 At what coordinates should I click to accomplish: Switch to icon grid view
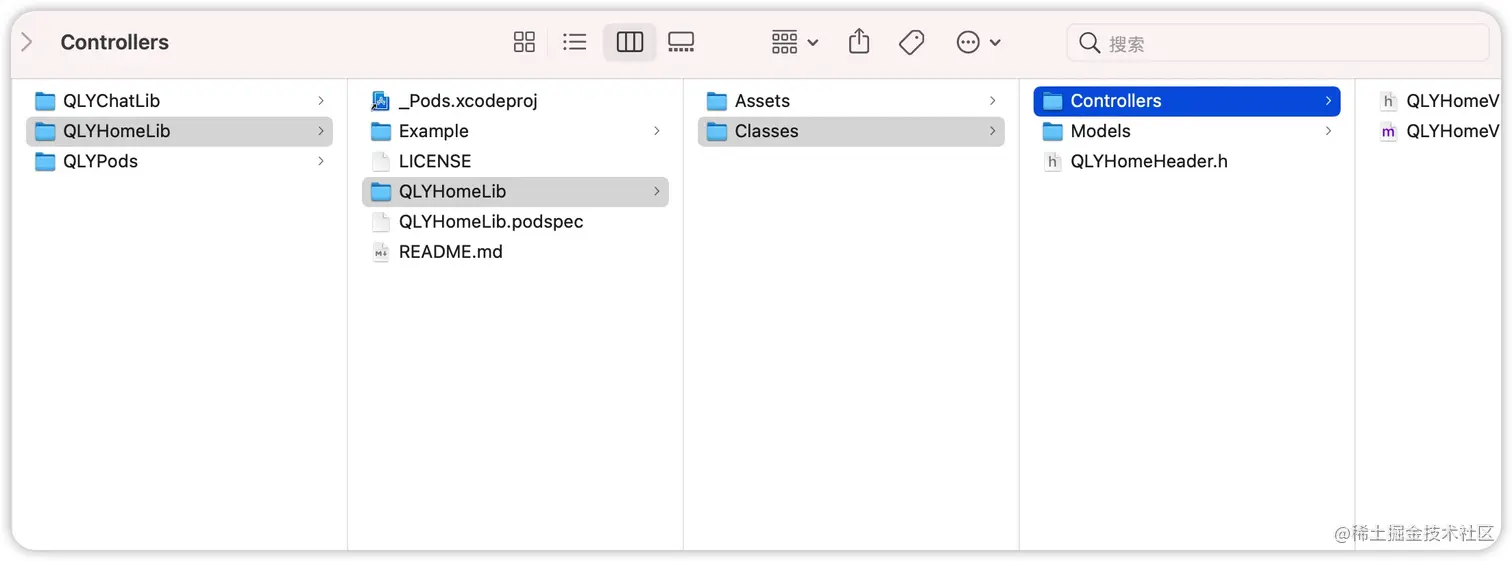click(524, 42)
